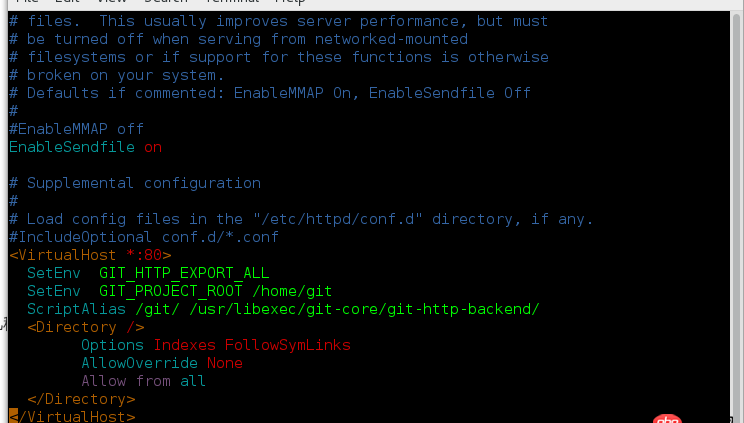
Task: Open the View menu in menu bar
Action: click(x=112, y=1)
